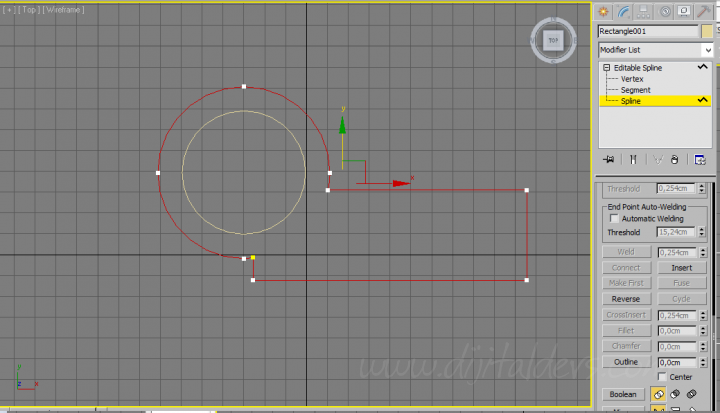
Task: Click Remove Modifier from stack icon
Action: tap(675, 159)
